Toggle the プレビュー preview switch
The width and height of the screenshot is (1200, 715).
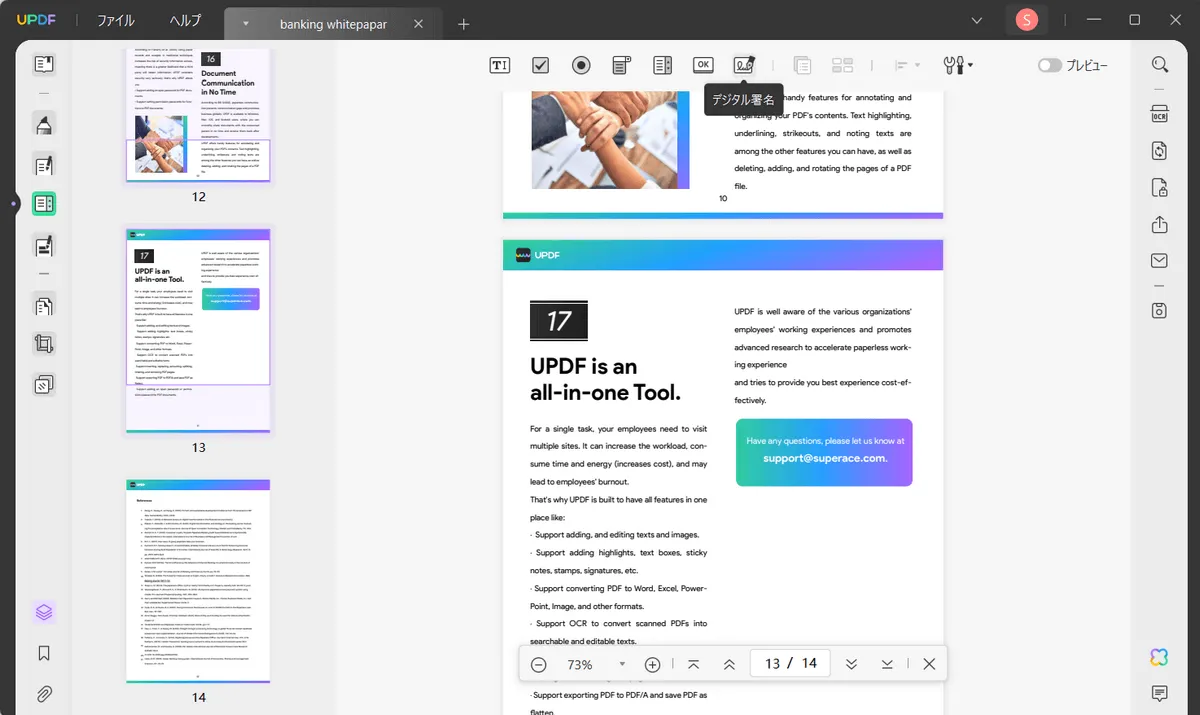[1049, 65]
